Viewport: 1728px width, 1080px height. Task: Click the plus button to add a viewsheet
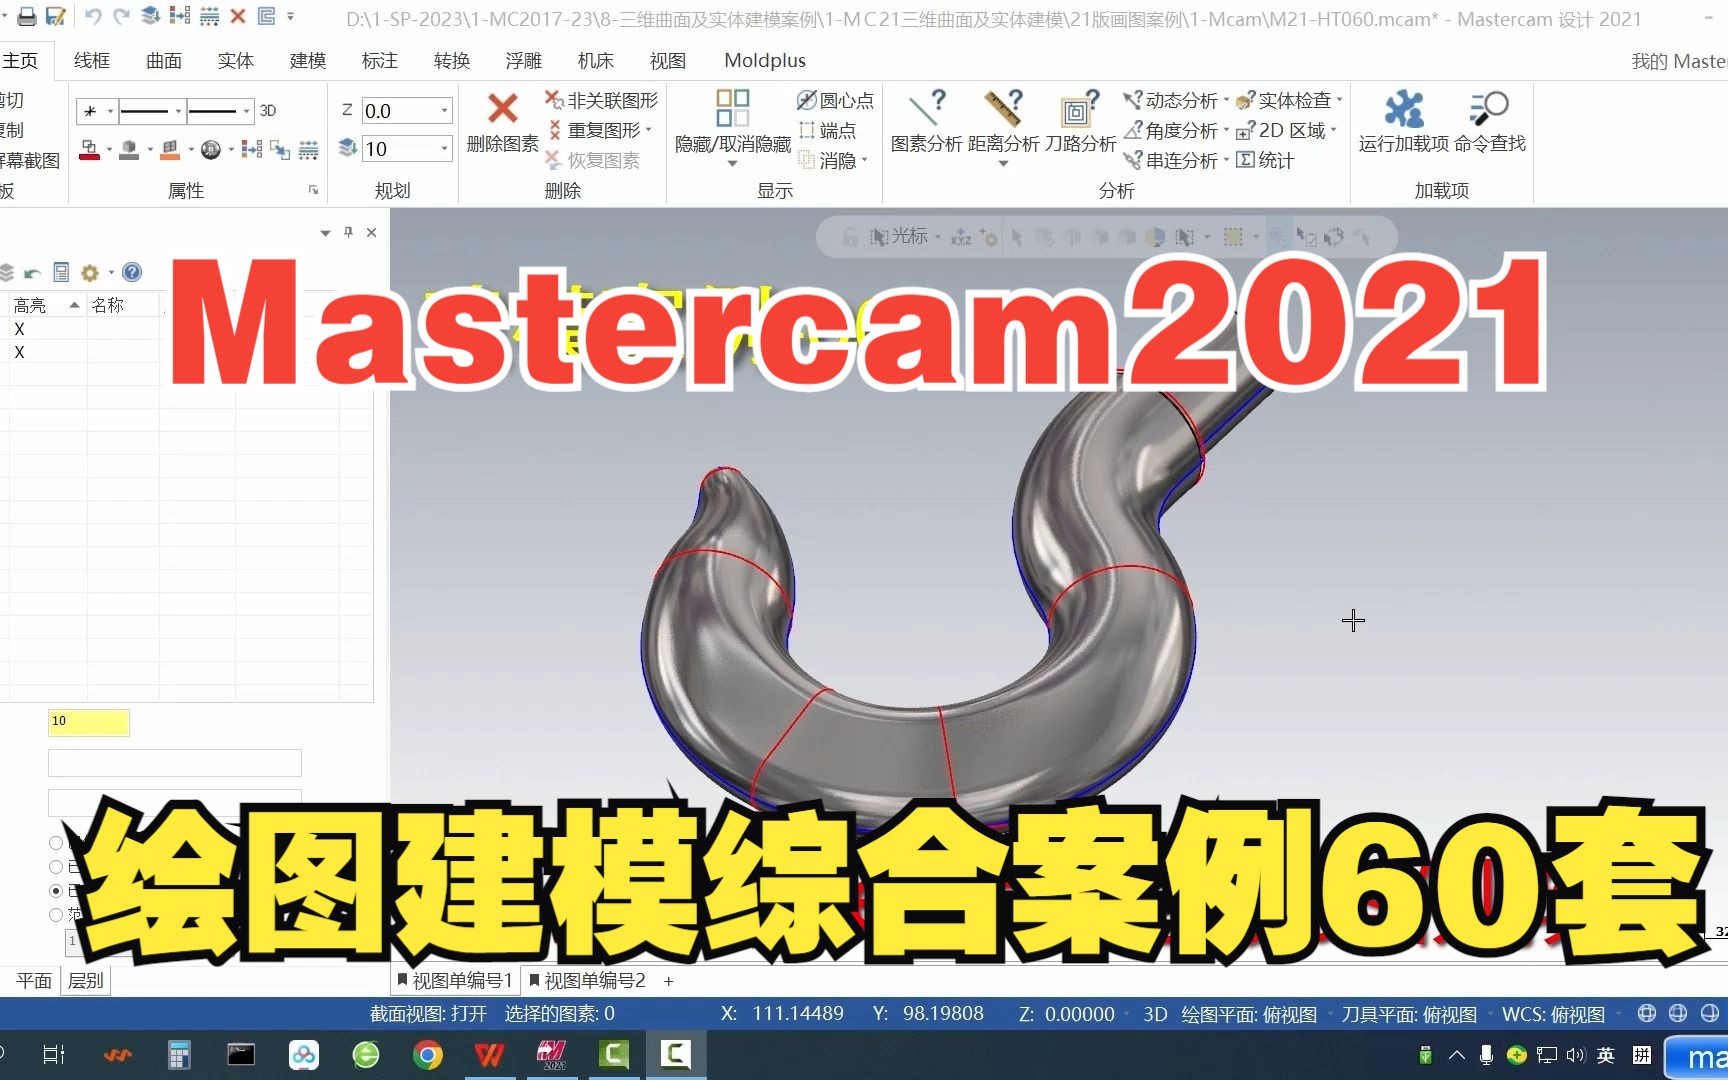click(668, 981)
